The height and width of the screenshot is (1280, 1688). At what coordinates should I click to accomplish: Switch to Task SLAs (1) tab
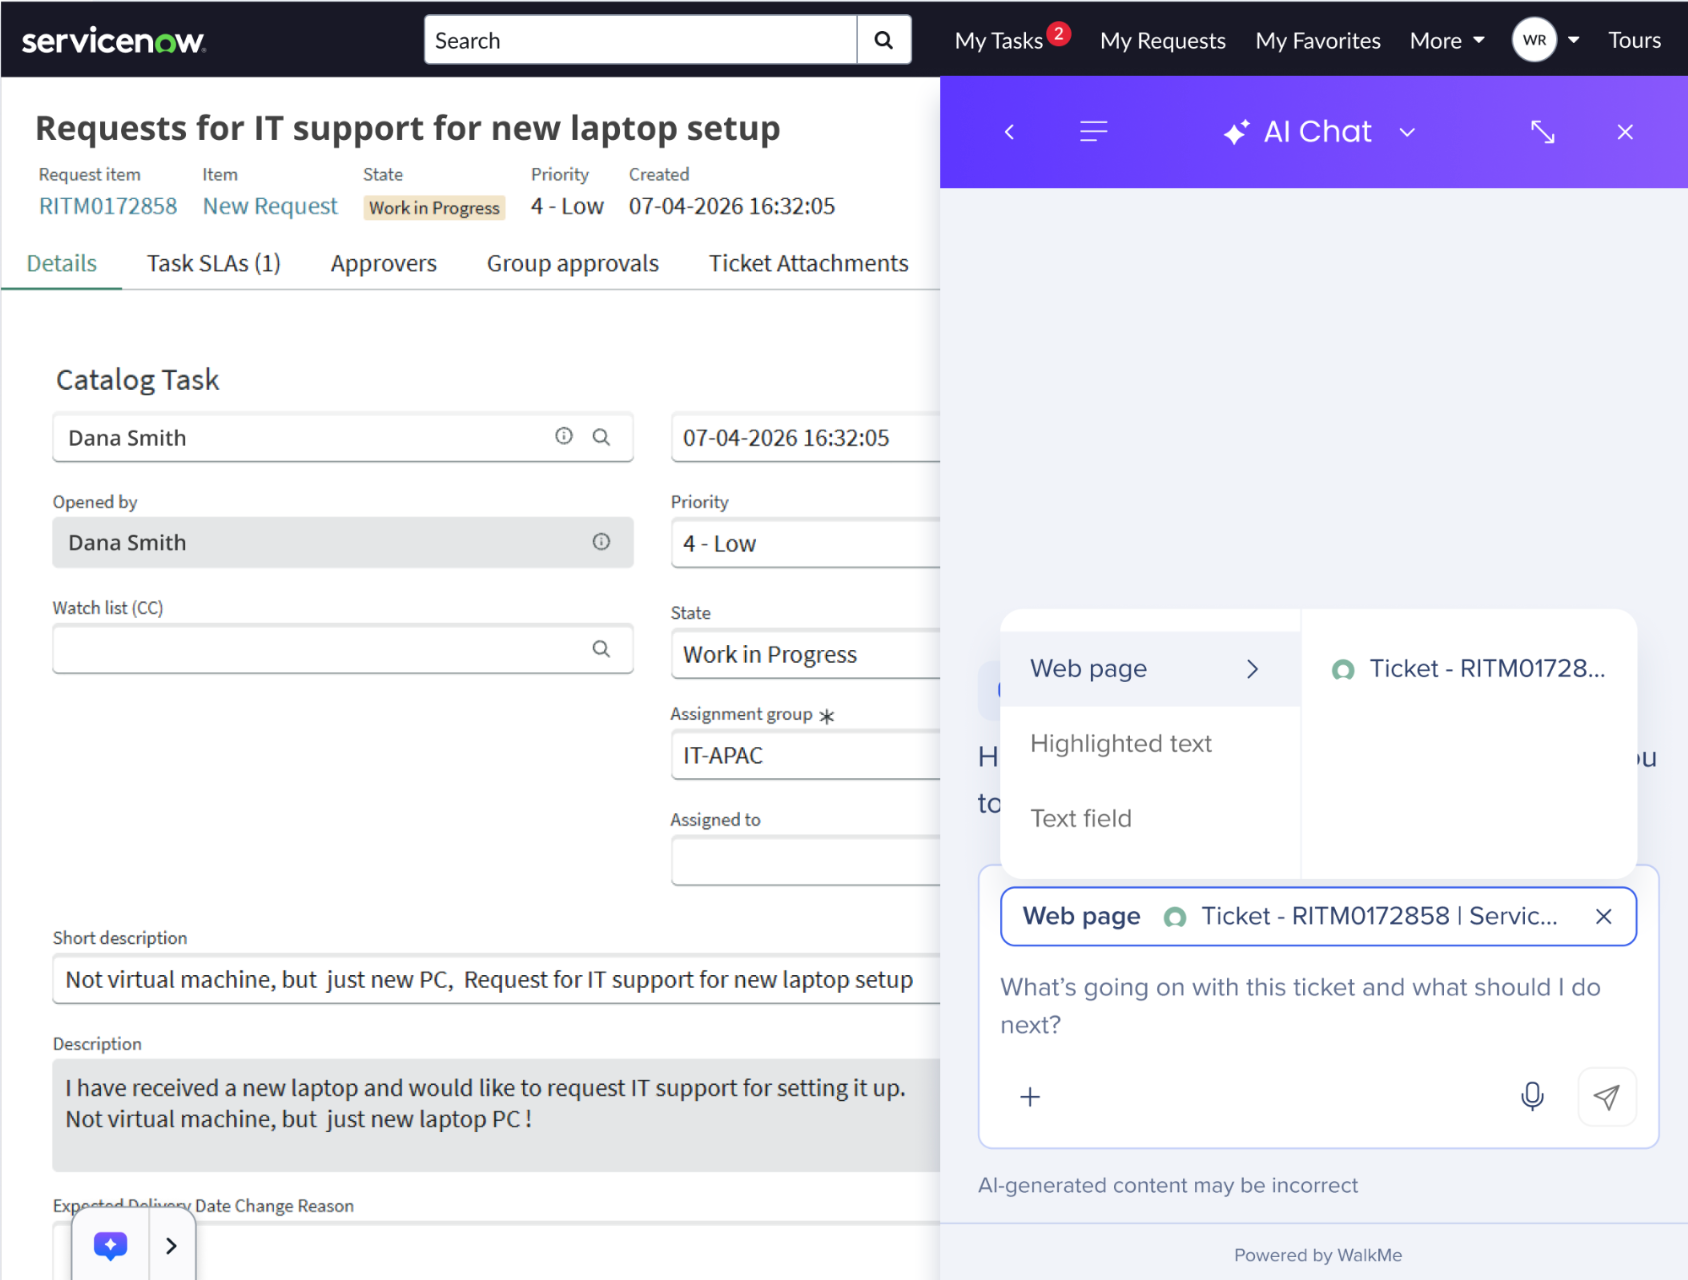click(213, 263)
